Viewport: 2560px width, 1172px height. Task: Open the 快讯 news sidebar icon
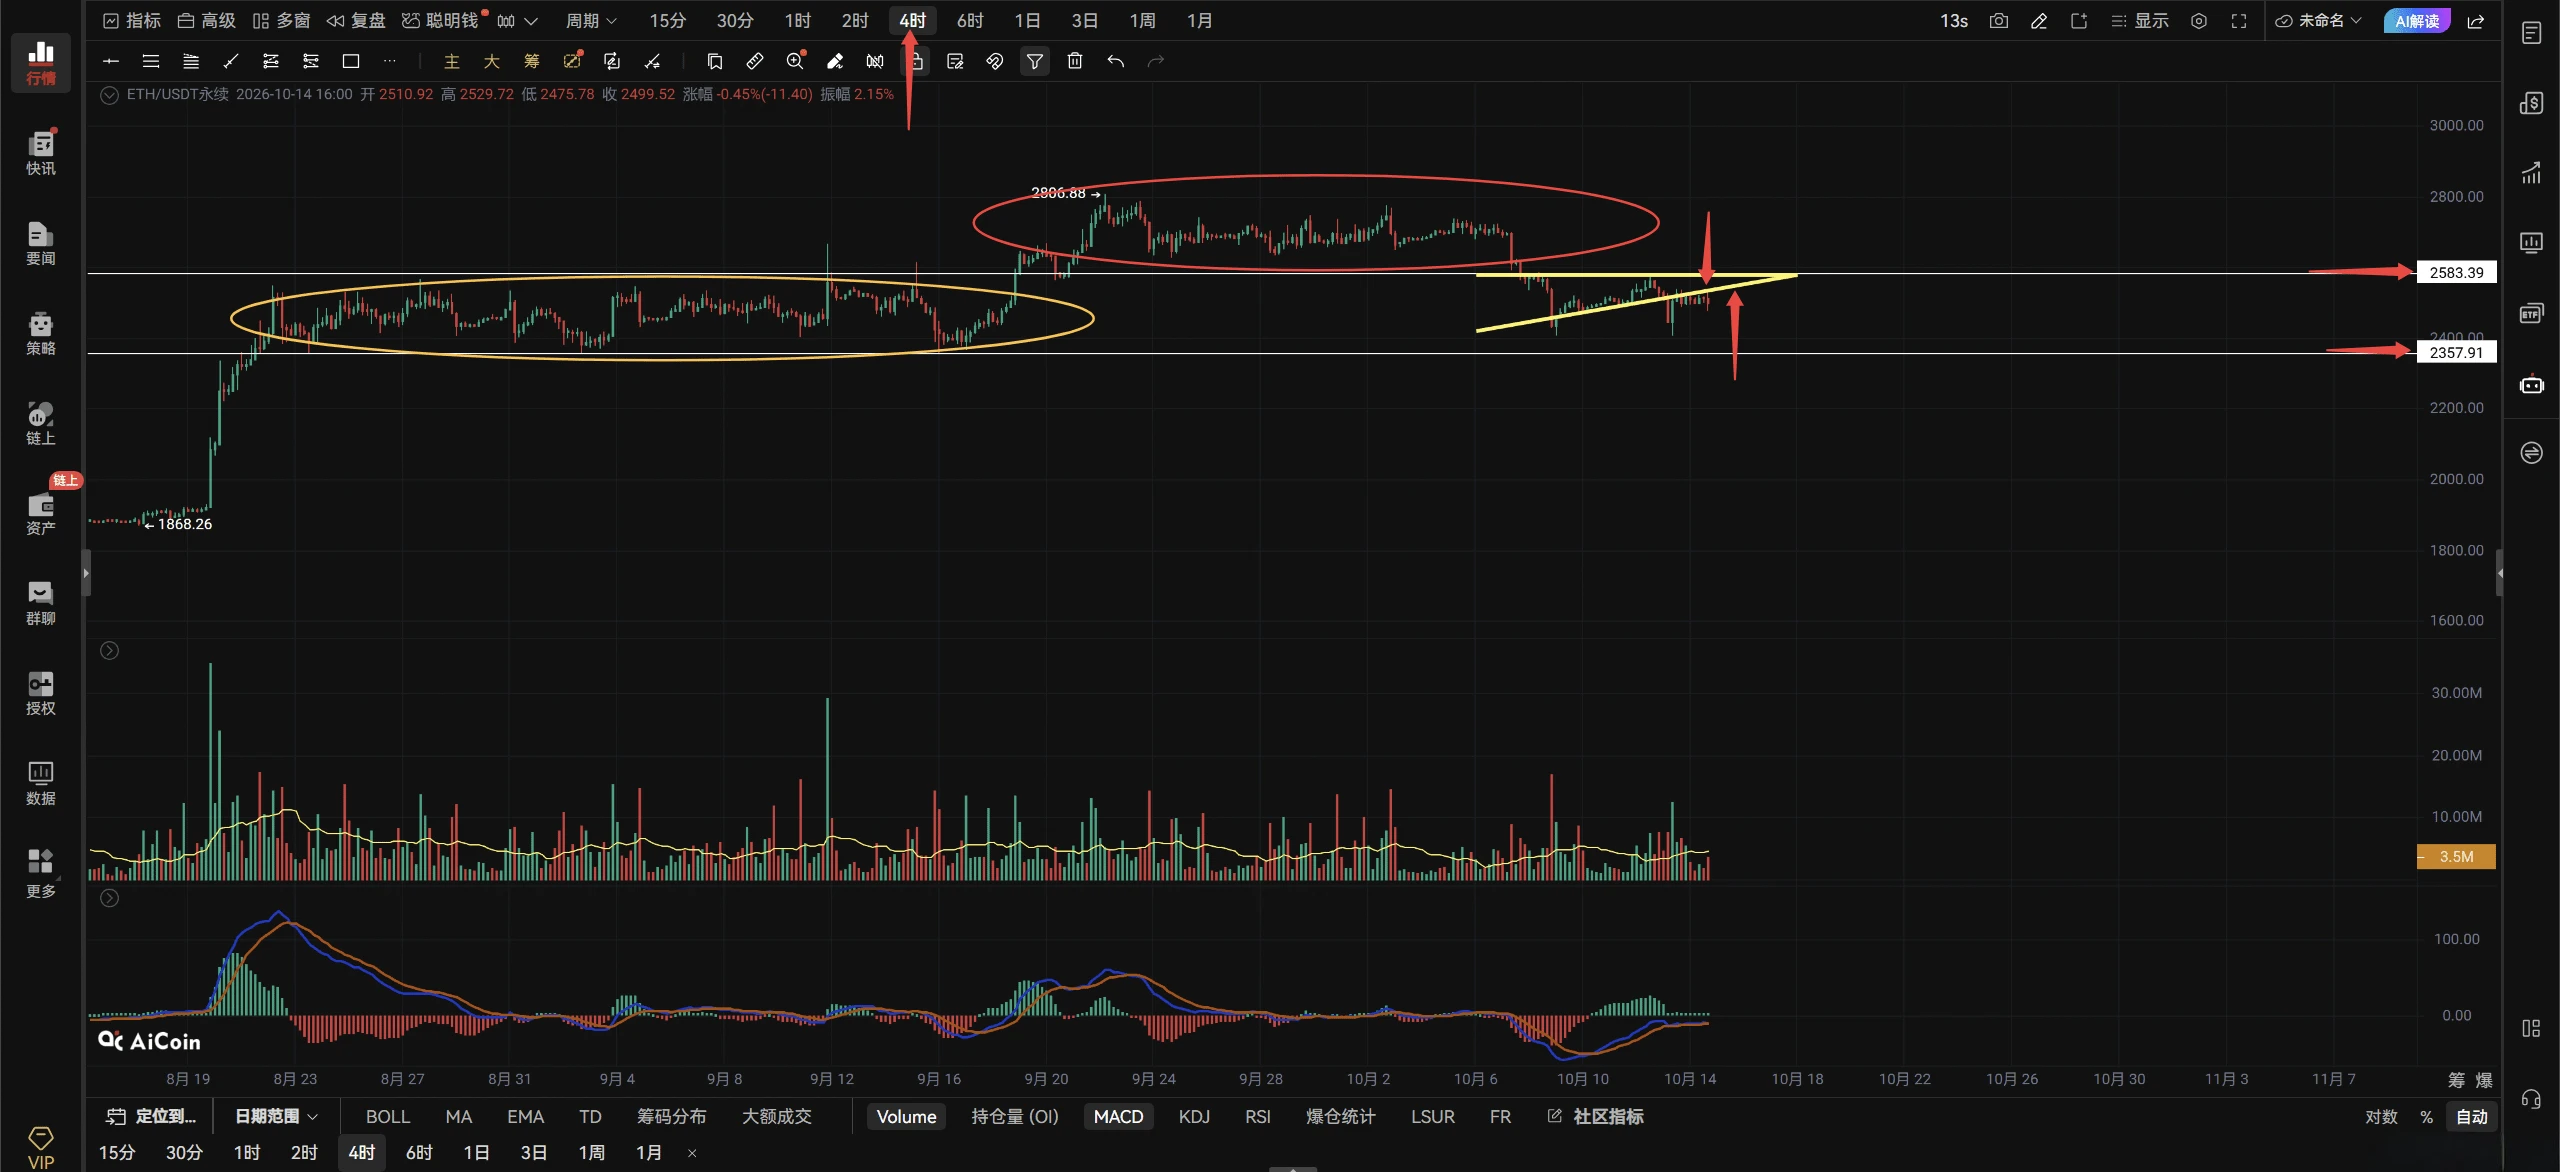(x=41, y=153)
